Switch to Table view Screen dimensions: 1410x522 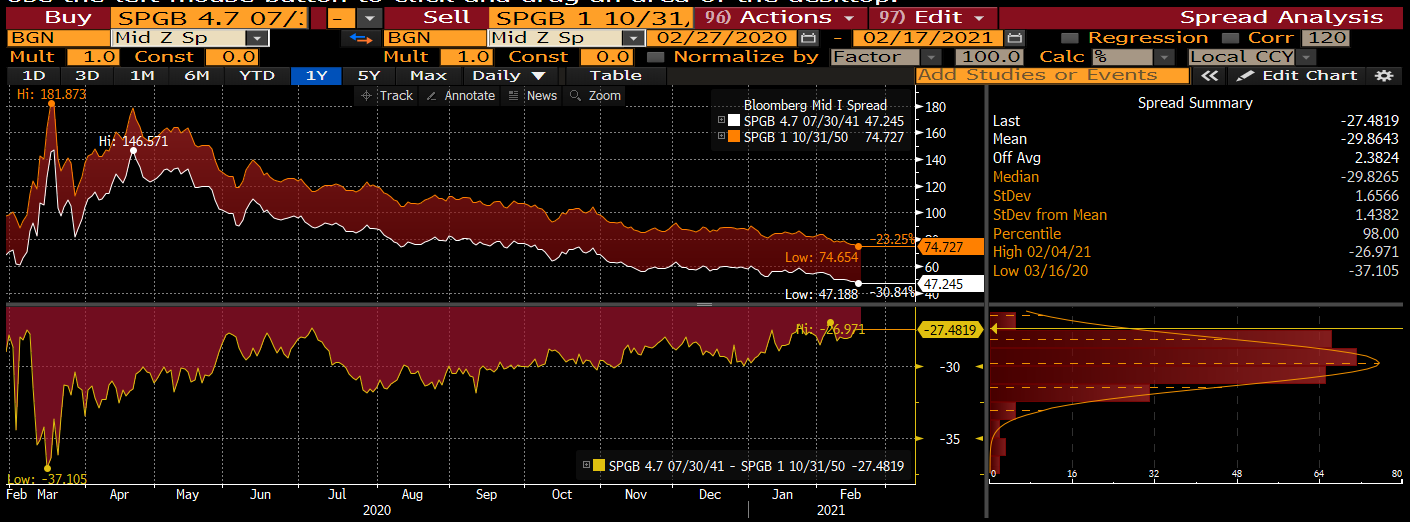616,75
